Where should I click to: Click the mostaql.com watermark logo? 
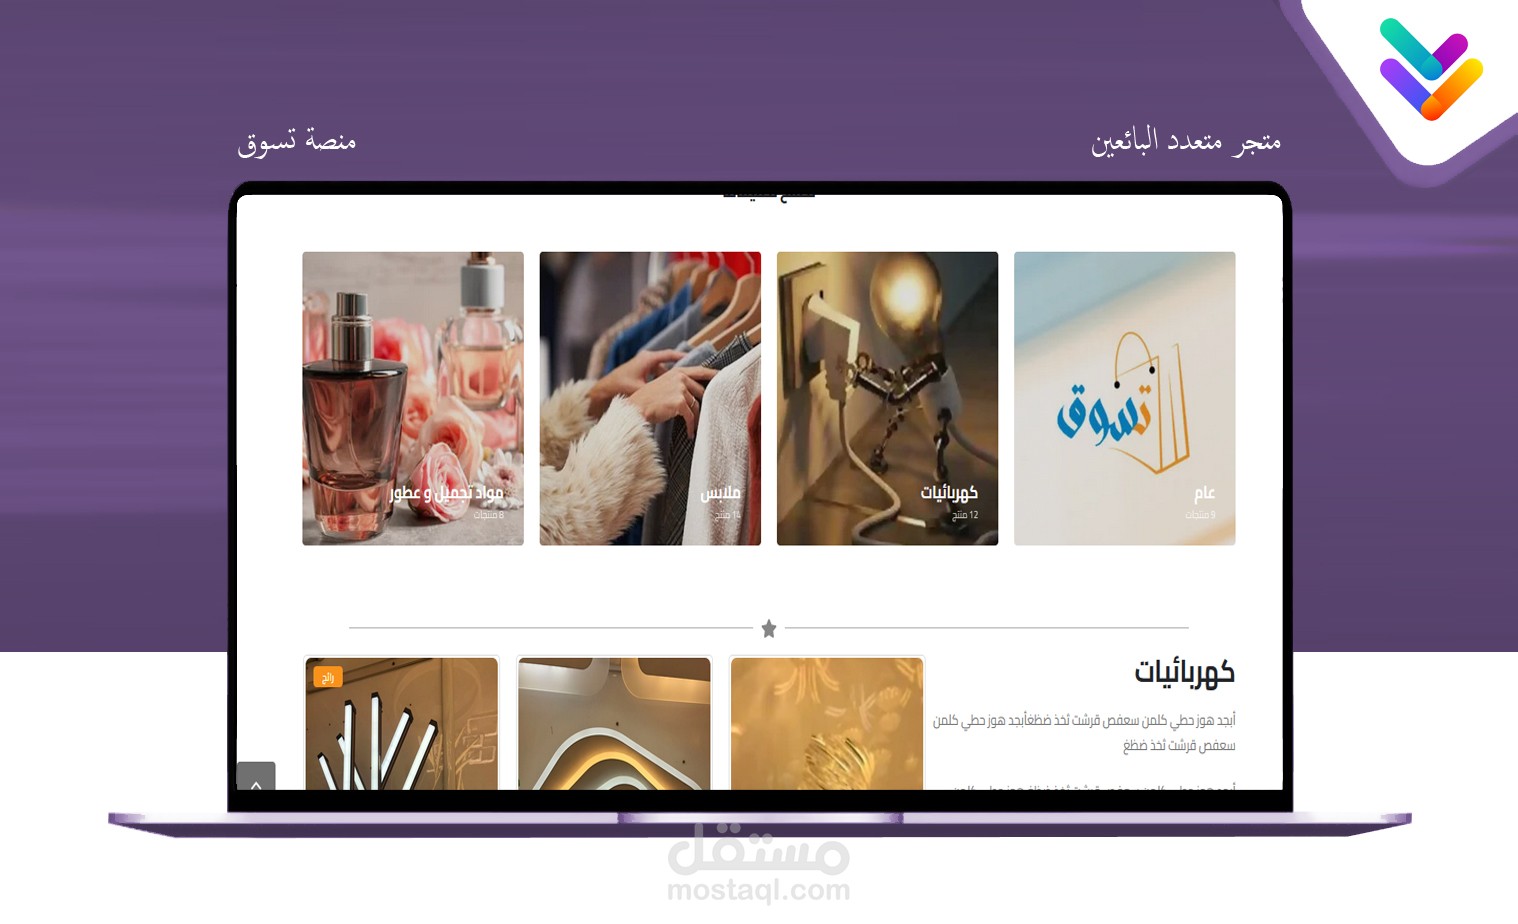click(x=758, y=864)
